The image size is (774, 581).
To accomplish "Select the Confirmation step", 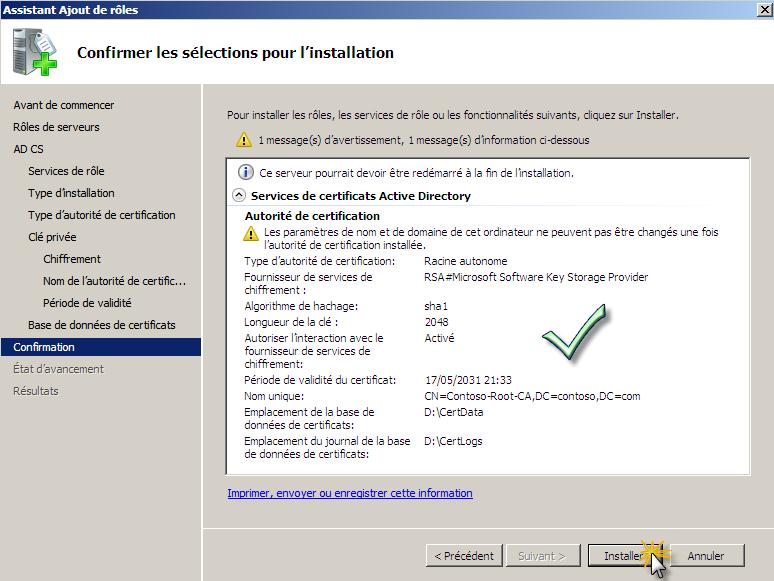I will pyautogui.click(x=101, y=347).
